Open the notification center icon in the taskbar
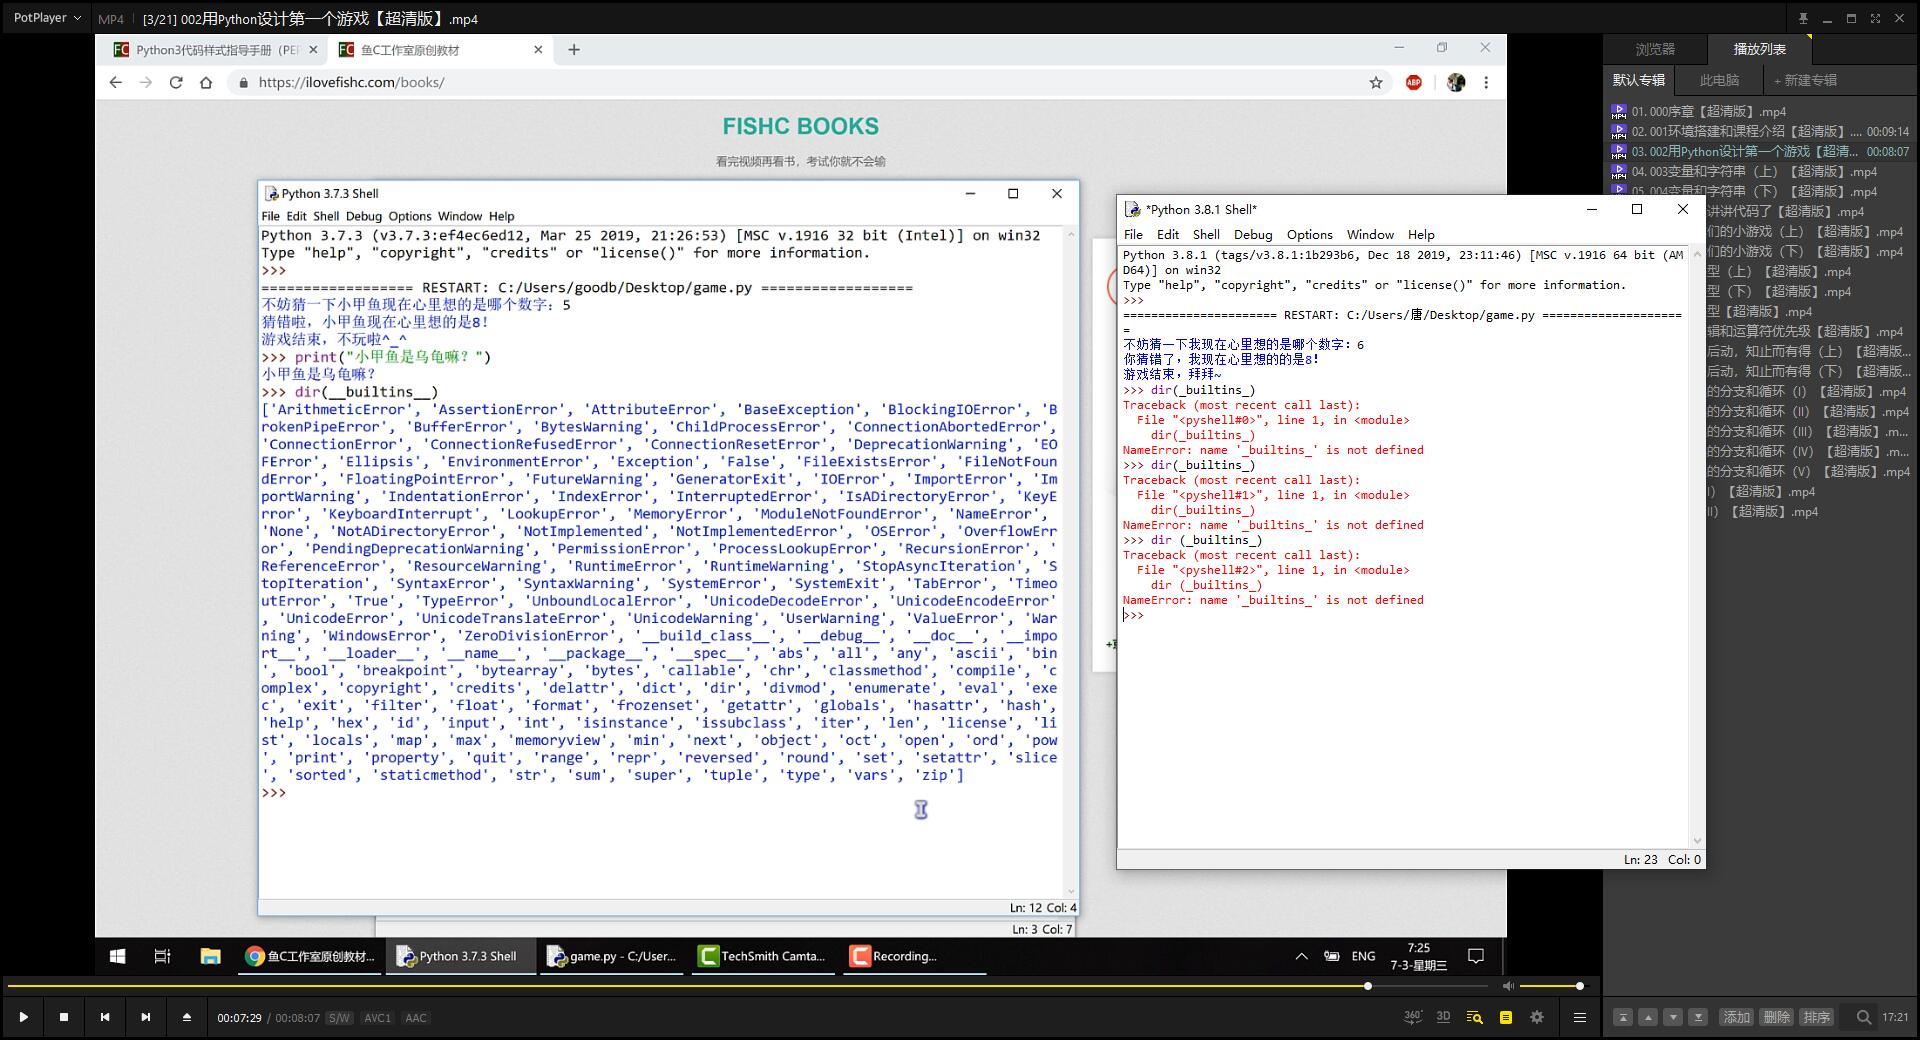 (x=1475, y=956)
